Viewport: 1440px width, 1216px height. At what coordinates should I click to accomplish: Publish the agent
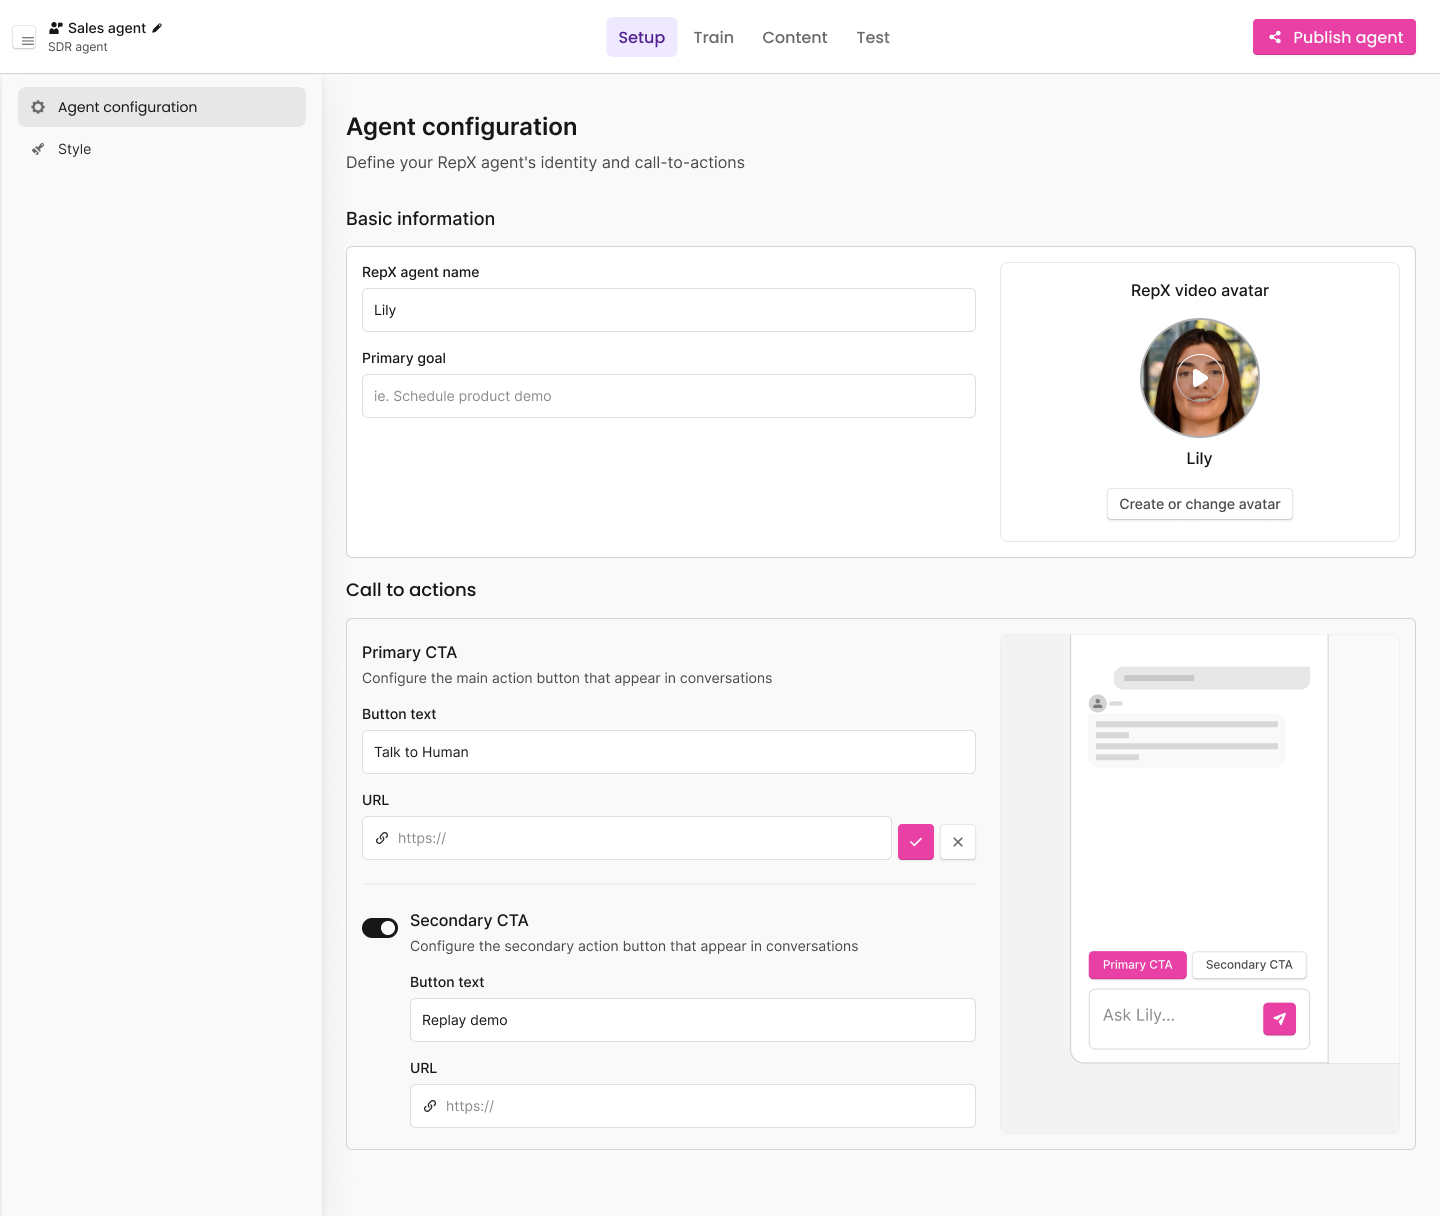(1334, 37)
